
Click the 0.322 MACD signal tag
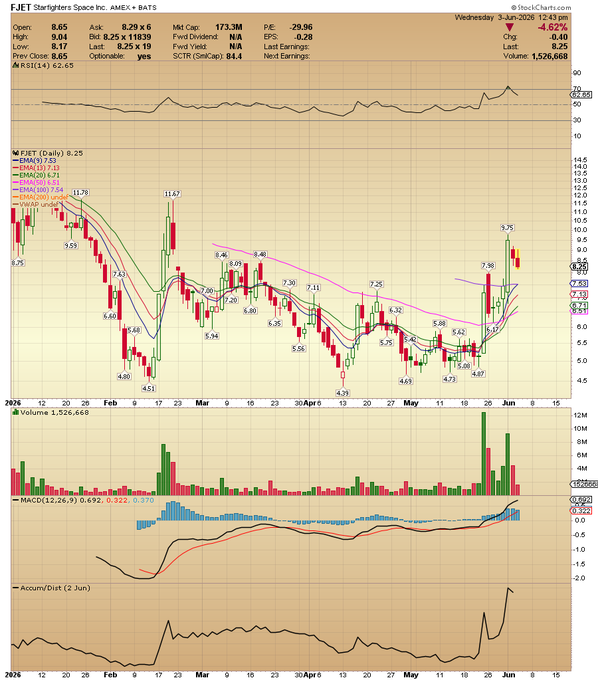[x=582, y=510]
